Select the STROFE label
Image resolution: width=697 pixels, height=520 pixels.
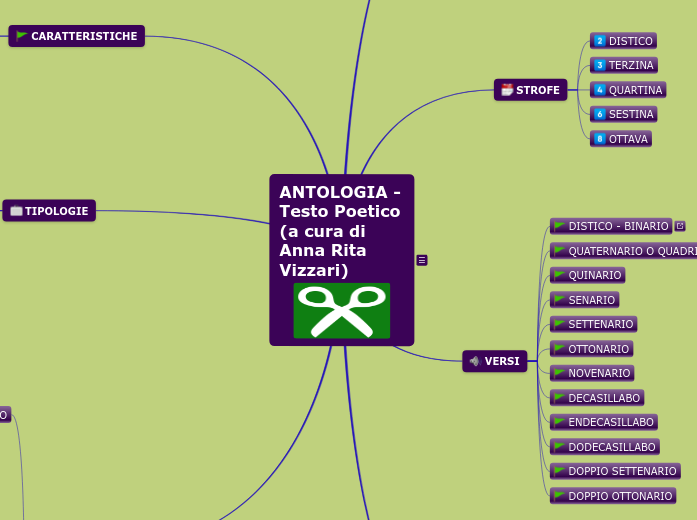coord(537,90)
